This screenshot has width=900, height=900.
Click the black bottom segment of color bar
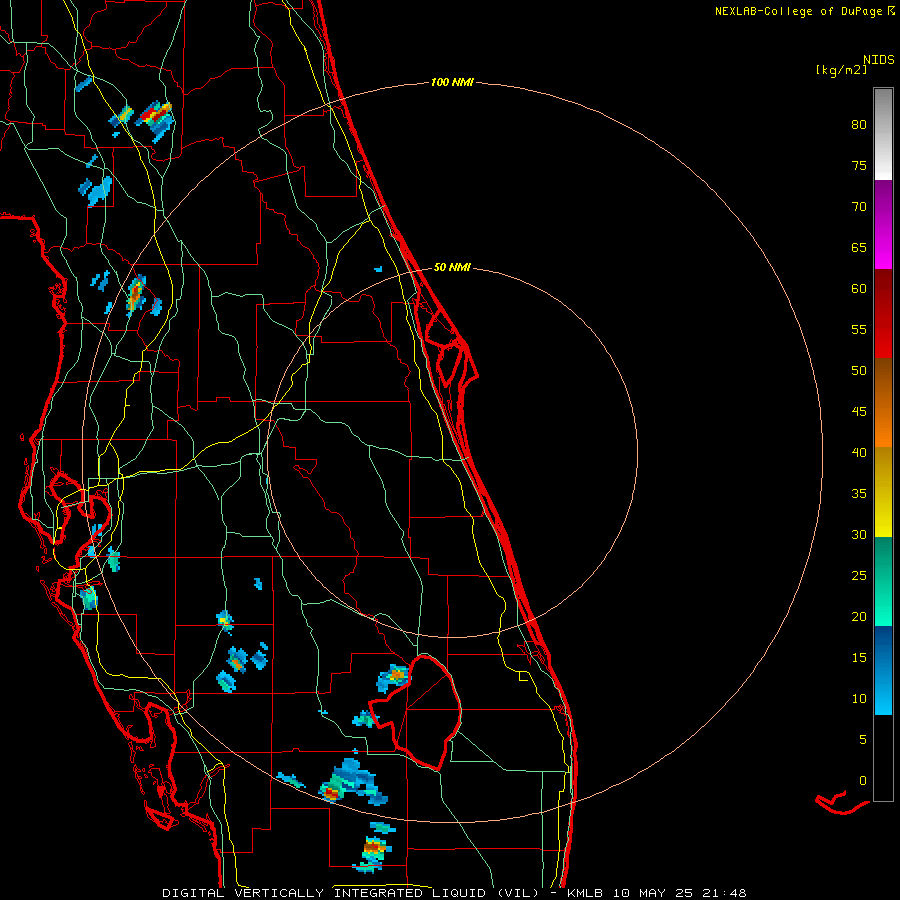pyautogui.click(x=883, y=758)
